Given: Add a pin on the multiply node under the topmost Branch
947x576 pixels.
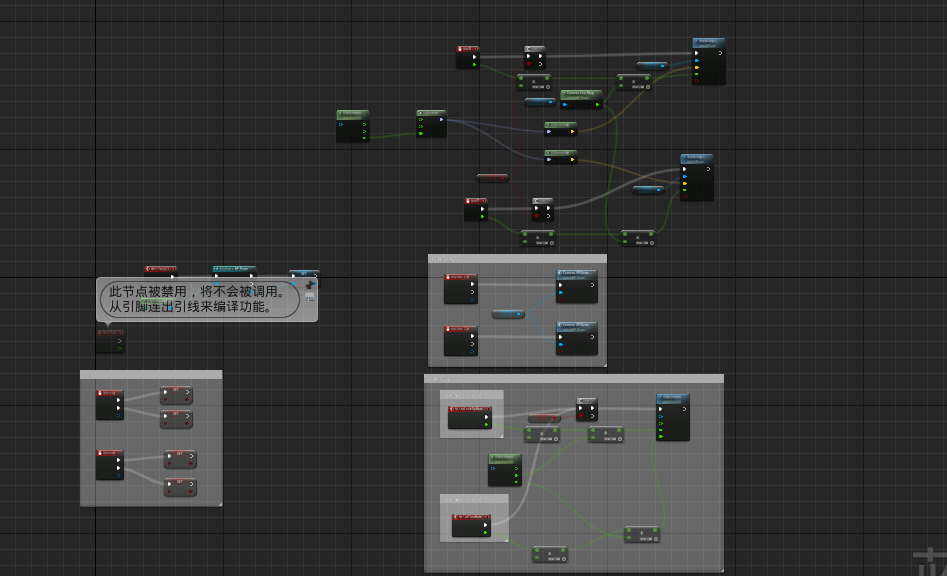Looking at the screenshot, I should [549, 86].
